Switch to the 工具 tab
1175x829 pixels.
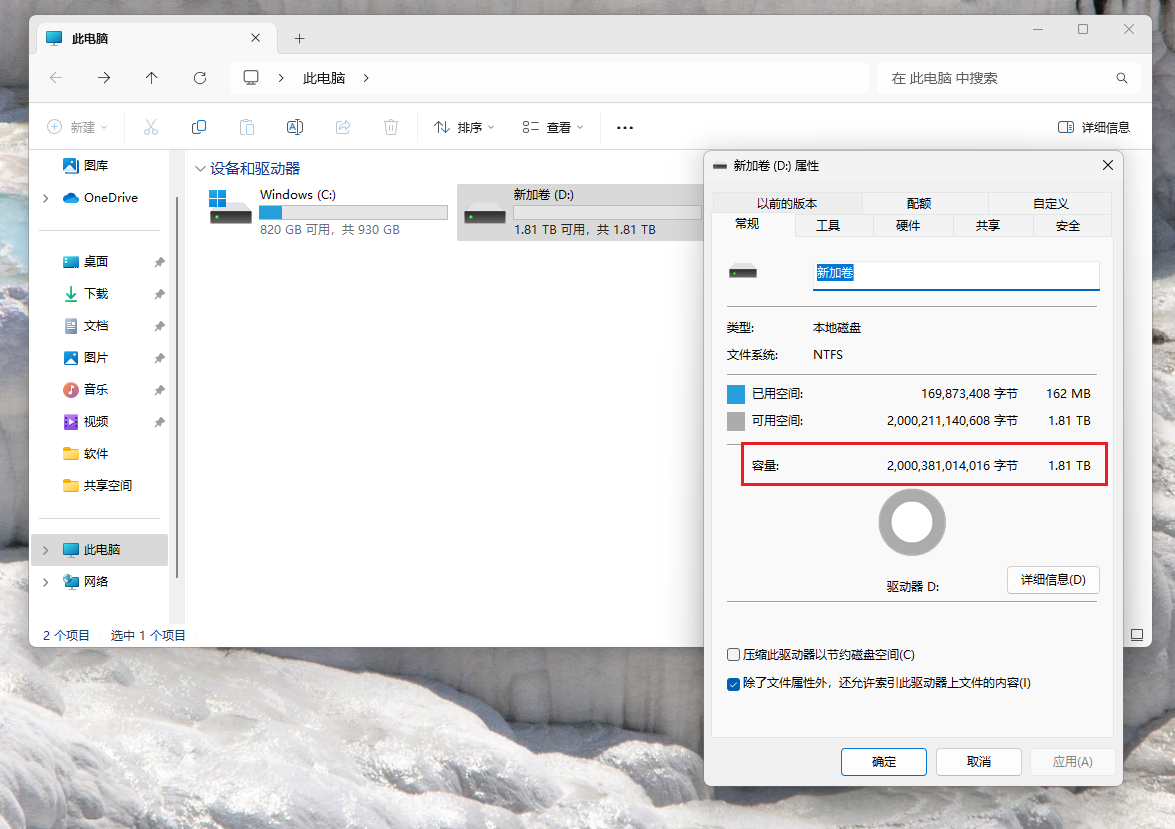pos(828,226)
